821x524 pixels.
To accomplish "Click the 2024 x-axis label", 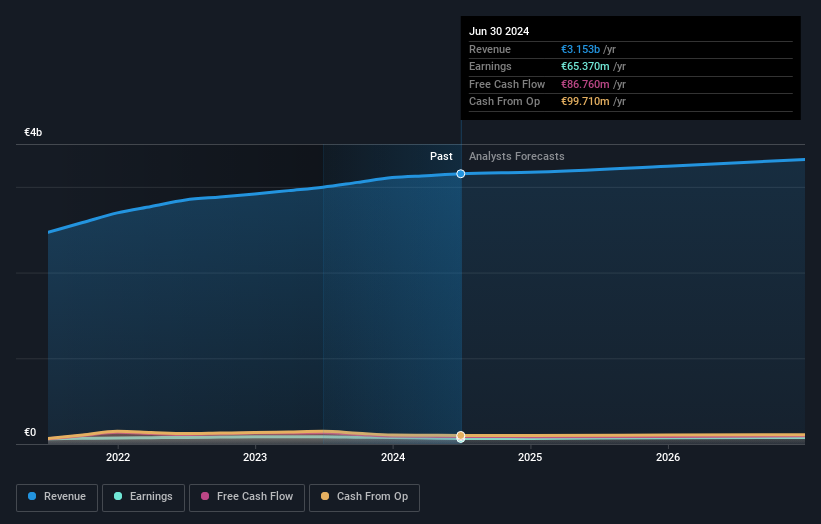I will coord(393,457).
